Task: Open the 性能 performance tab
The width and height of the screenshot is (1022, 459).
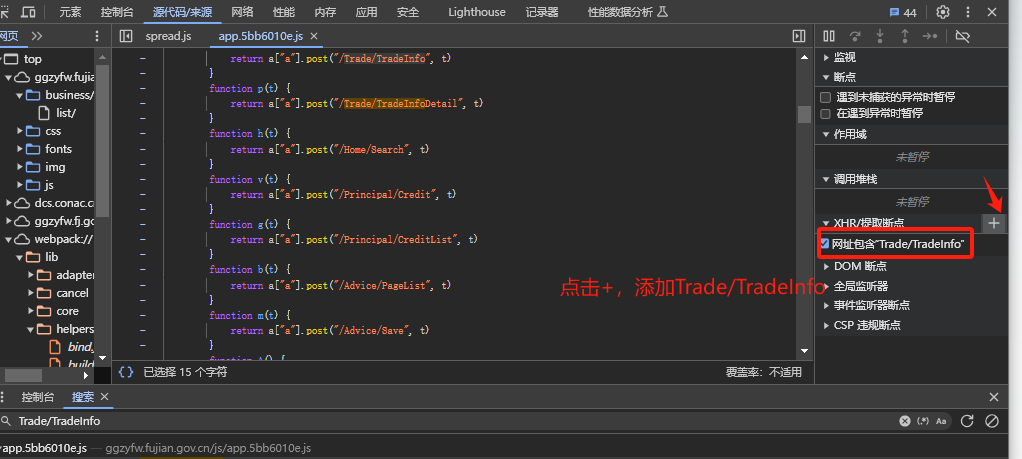Action: pyautogui.click(x=284, y=12)
